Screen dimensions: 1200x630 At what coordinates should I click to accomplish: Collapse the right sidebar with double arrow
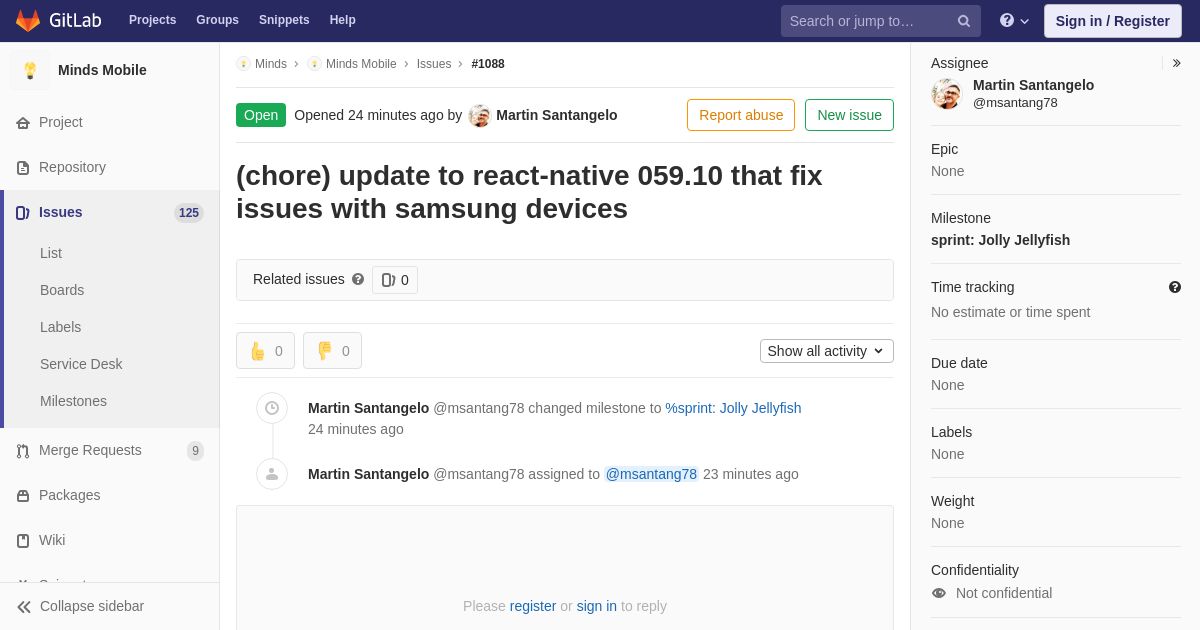click(1176, 63)
